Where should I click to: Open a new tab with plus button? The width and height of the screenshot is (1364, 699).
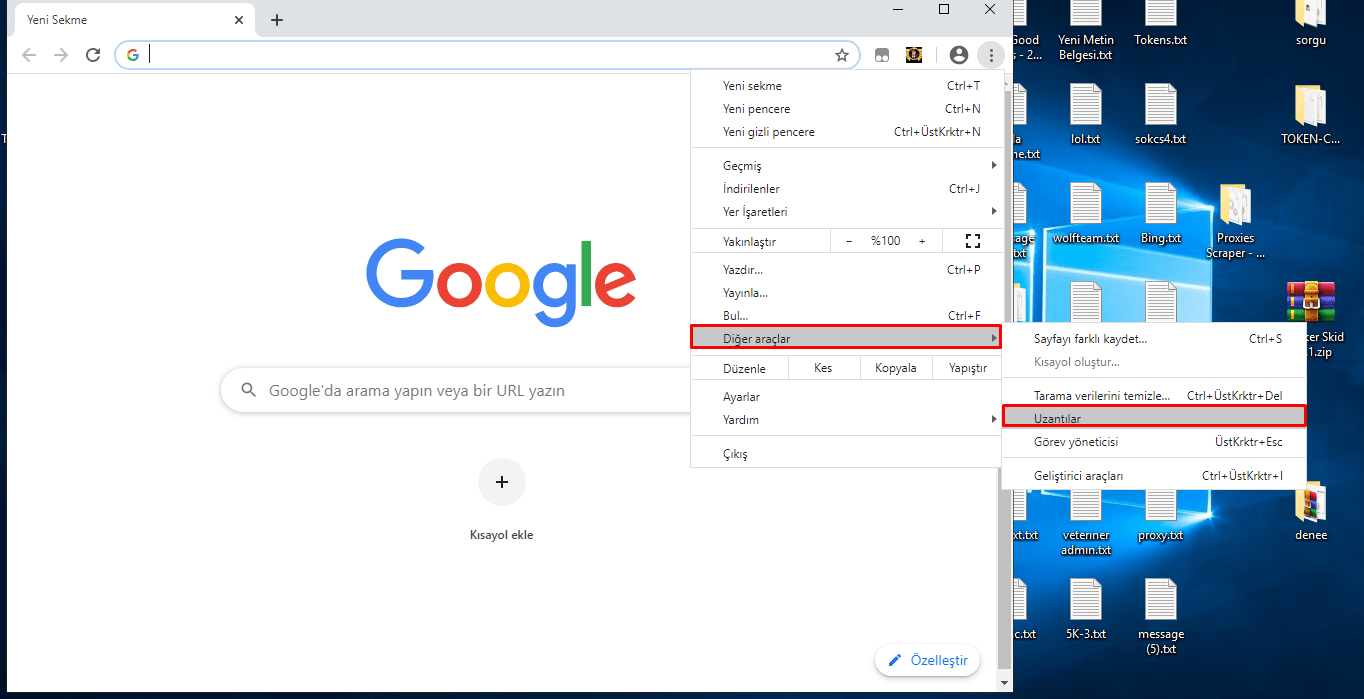277,20
